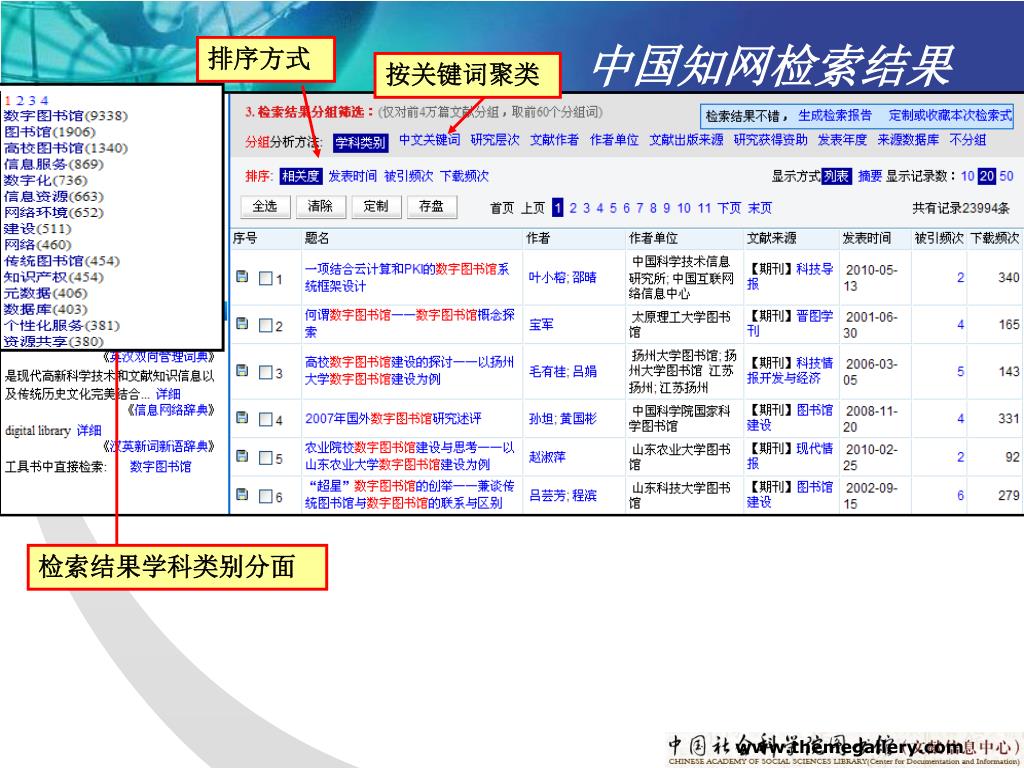Click the 清除 button

[x=320, y=206]
